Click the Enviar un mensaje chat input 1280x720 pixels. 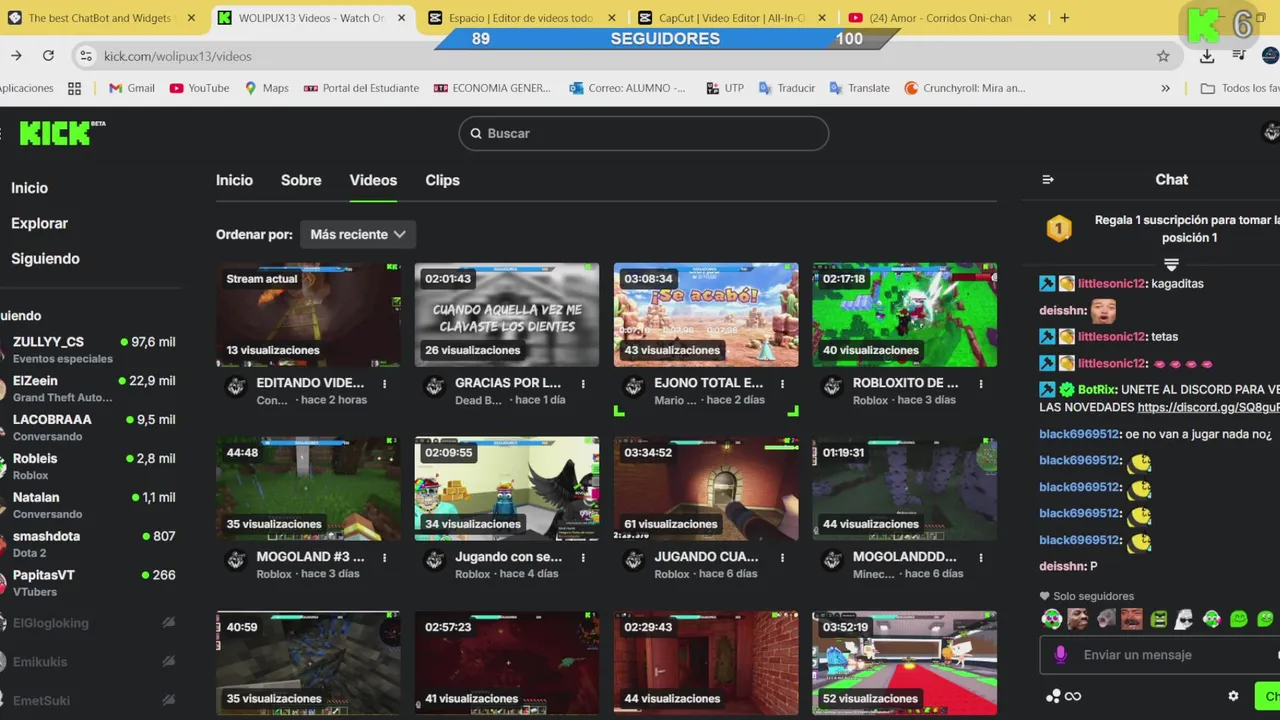point(1160,655)
